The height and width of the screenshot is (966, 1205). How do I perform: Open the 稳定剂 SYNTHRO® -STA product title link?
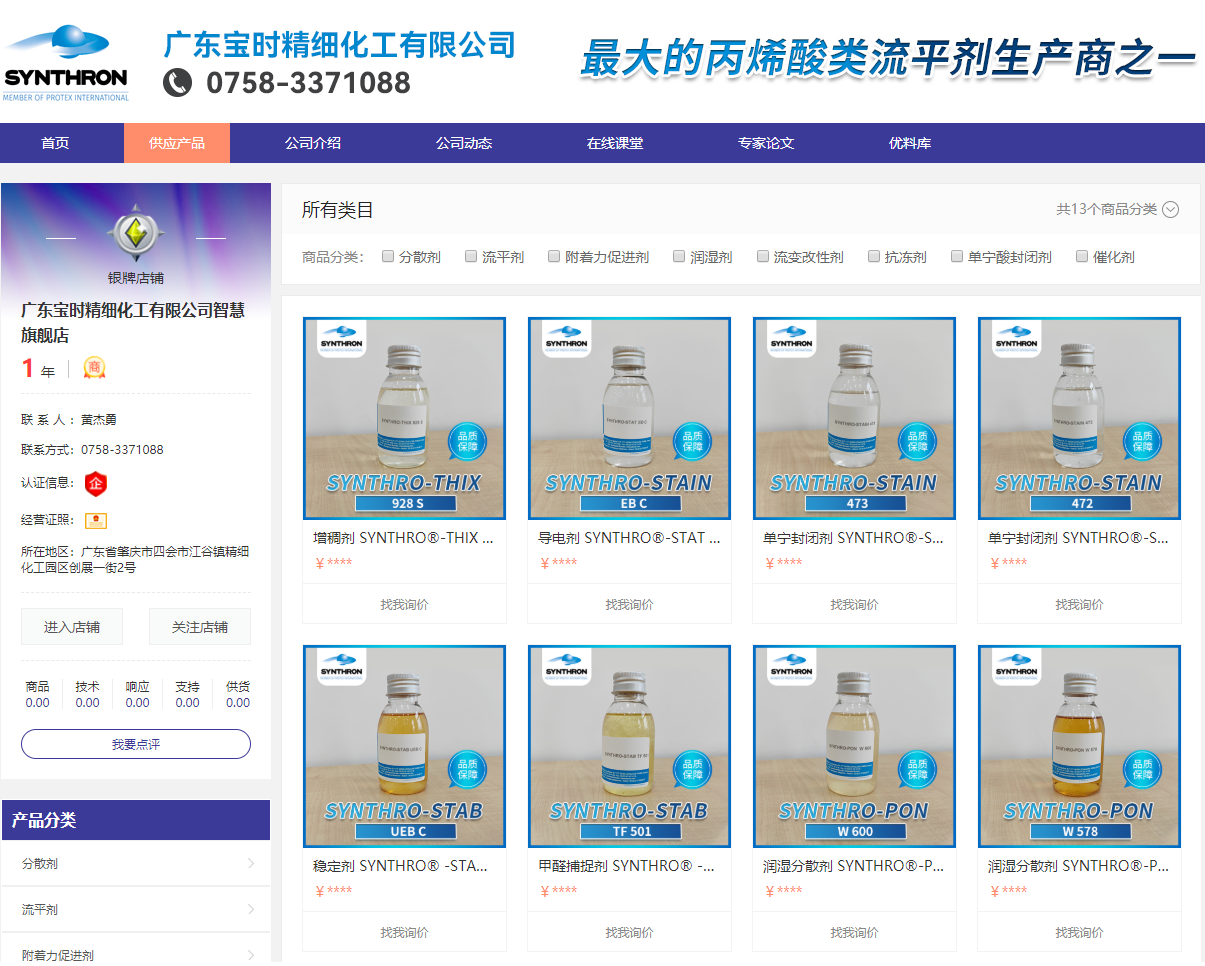[x=401, y=866]
